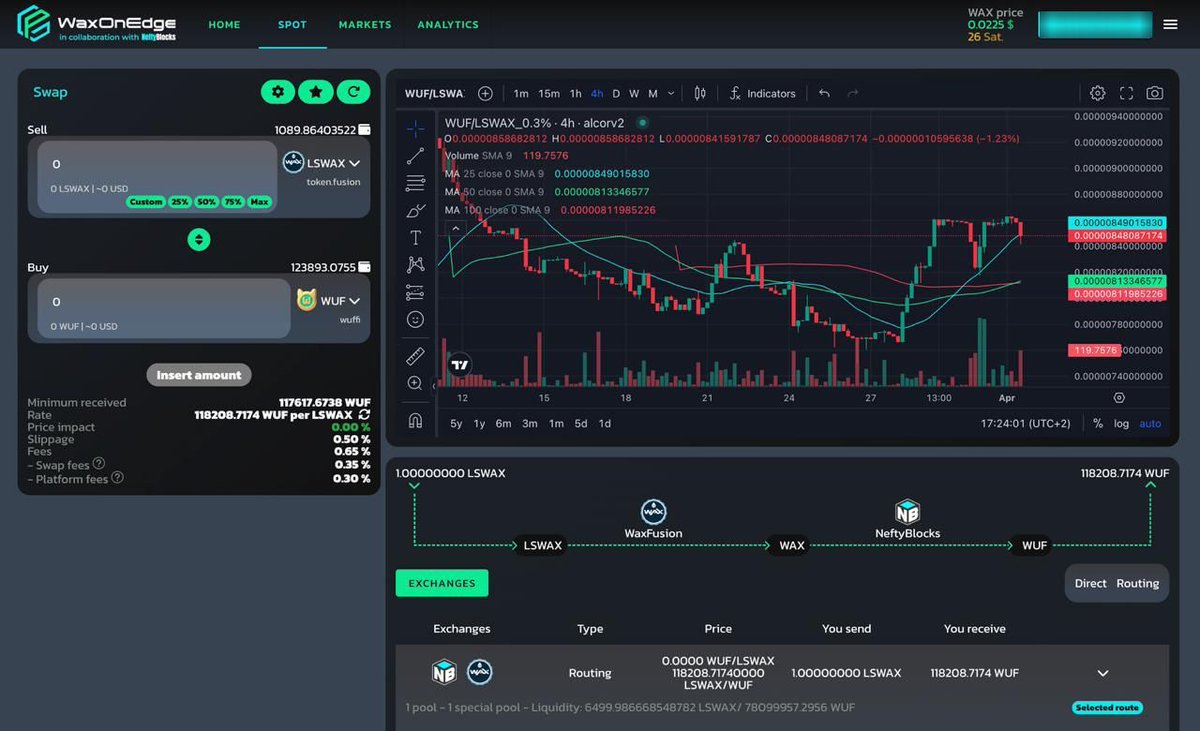Swap sell and buy tokens arrow button

click(x=199, y=239)
